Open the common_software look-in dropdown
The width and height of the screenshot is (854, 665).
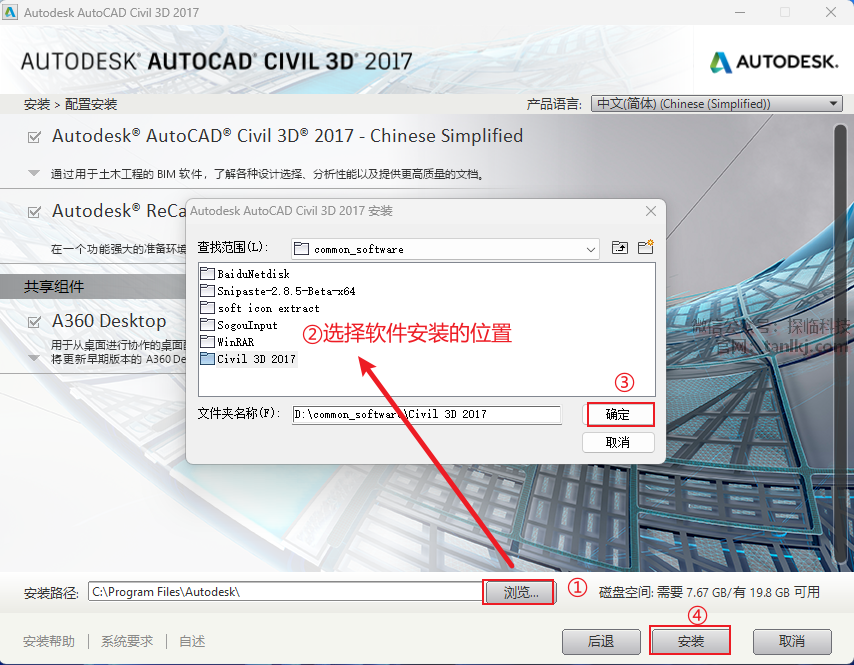pos(445,249)
